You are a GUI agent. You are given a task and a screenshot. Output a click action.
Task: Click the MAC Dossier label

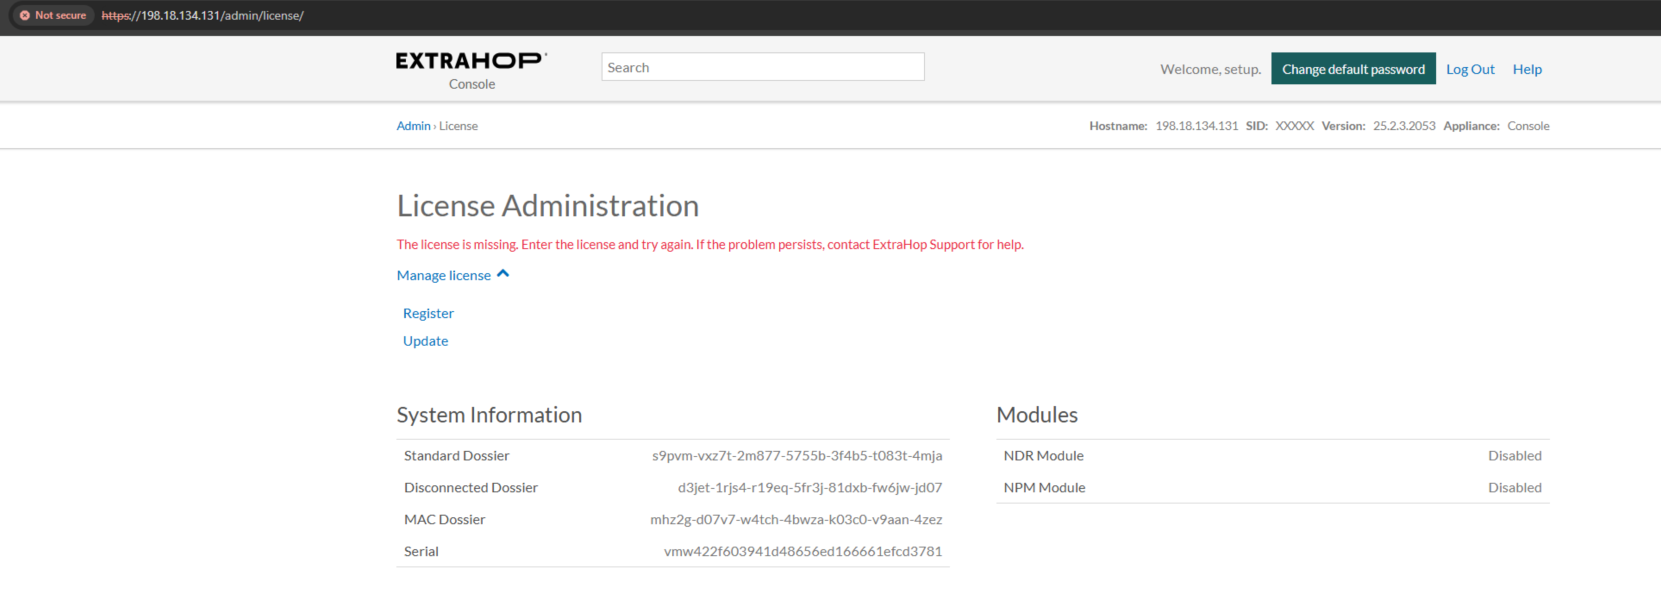[444, 519]
